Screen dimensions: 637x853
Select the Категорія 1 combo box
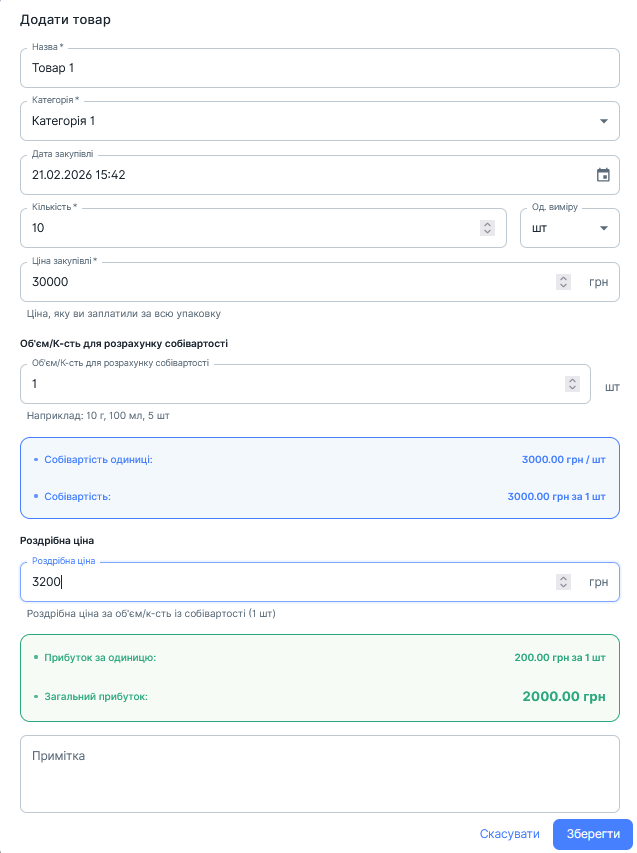[320, 121]
